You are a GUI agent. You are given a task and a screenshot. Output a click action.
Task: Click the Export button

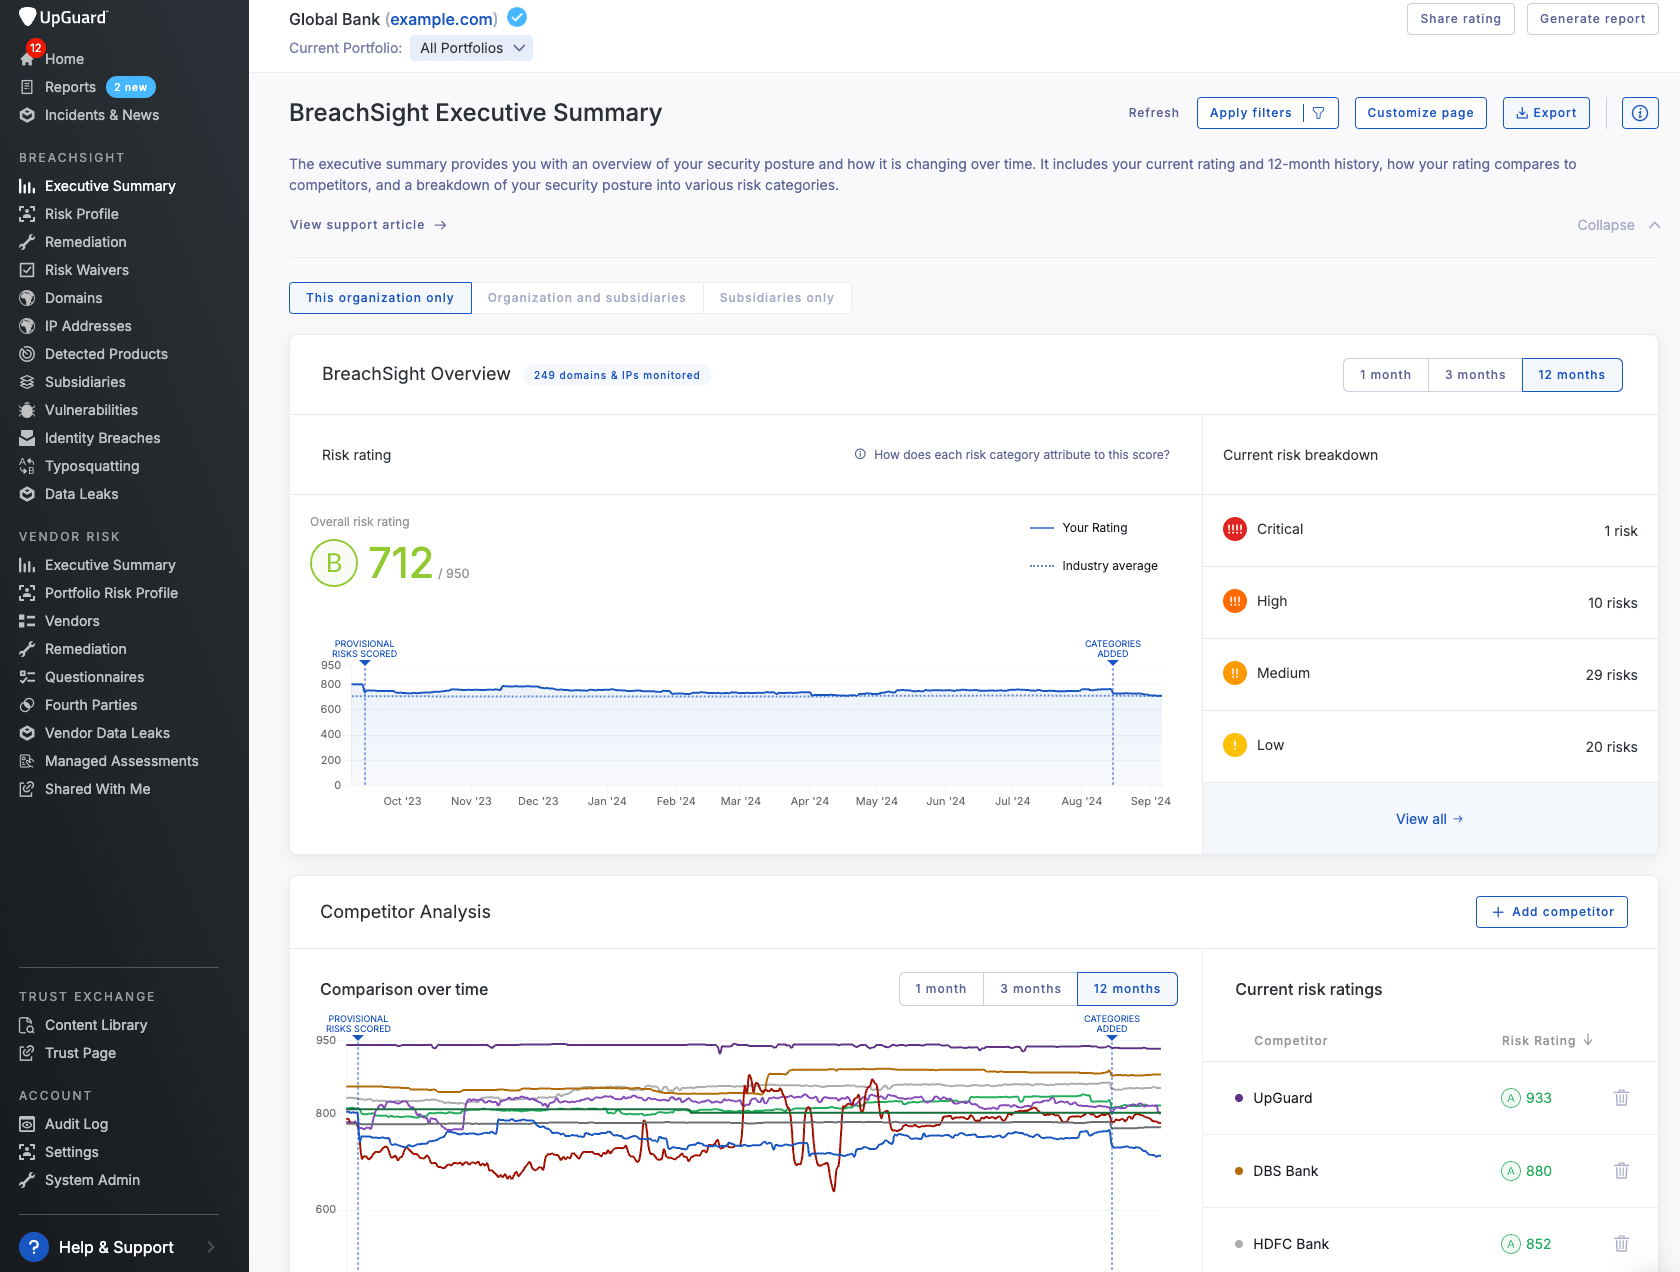click(x=1546, y=113)
